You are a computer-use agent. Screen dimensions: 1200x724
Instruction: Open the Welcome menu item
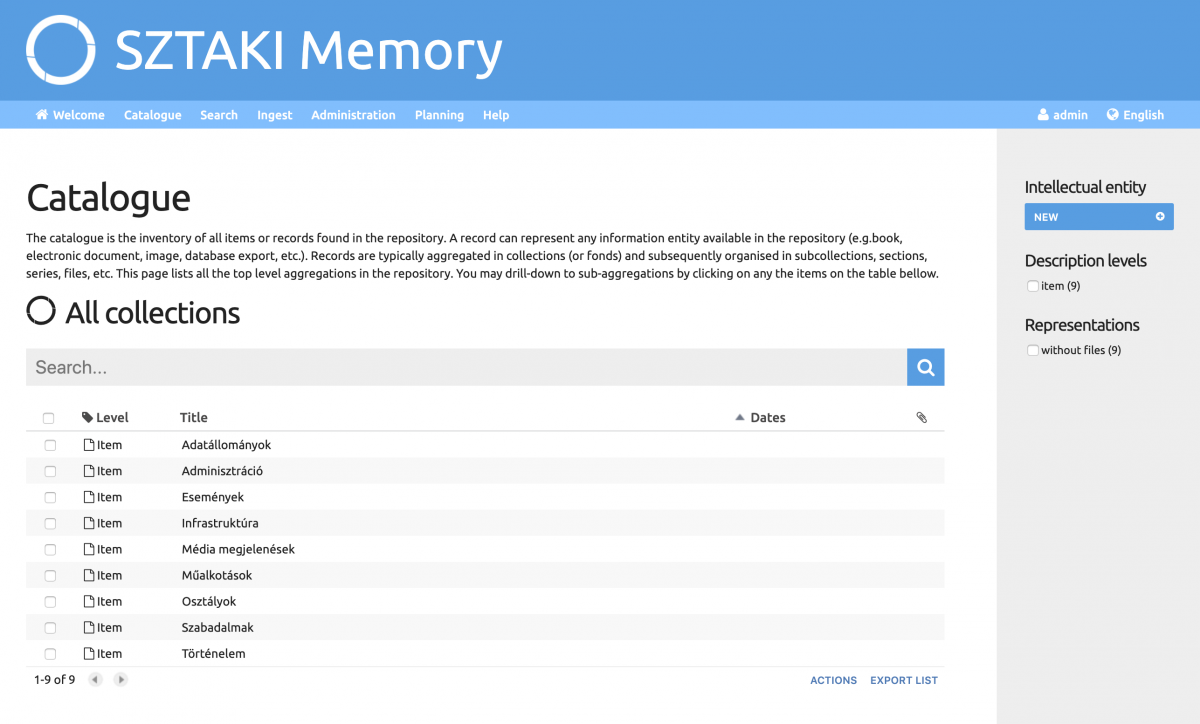click(x=70, y=115)
